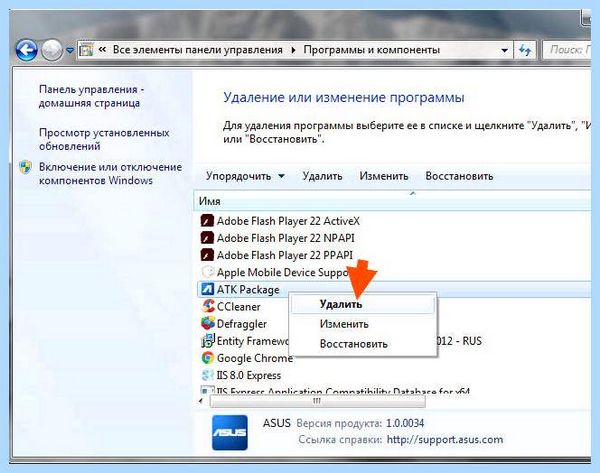Click the shield icon beside Windows components link

pyautogui.click(x=26, y=167)
